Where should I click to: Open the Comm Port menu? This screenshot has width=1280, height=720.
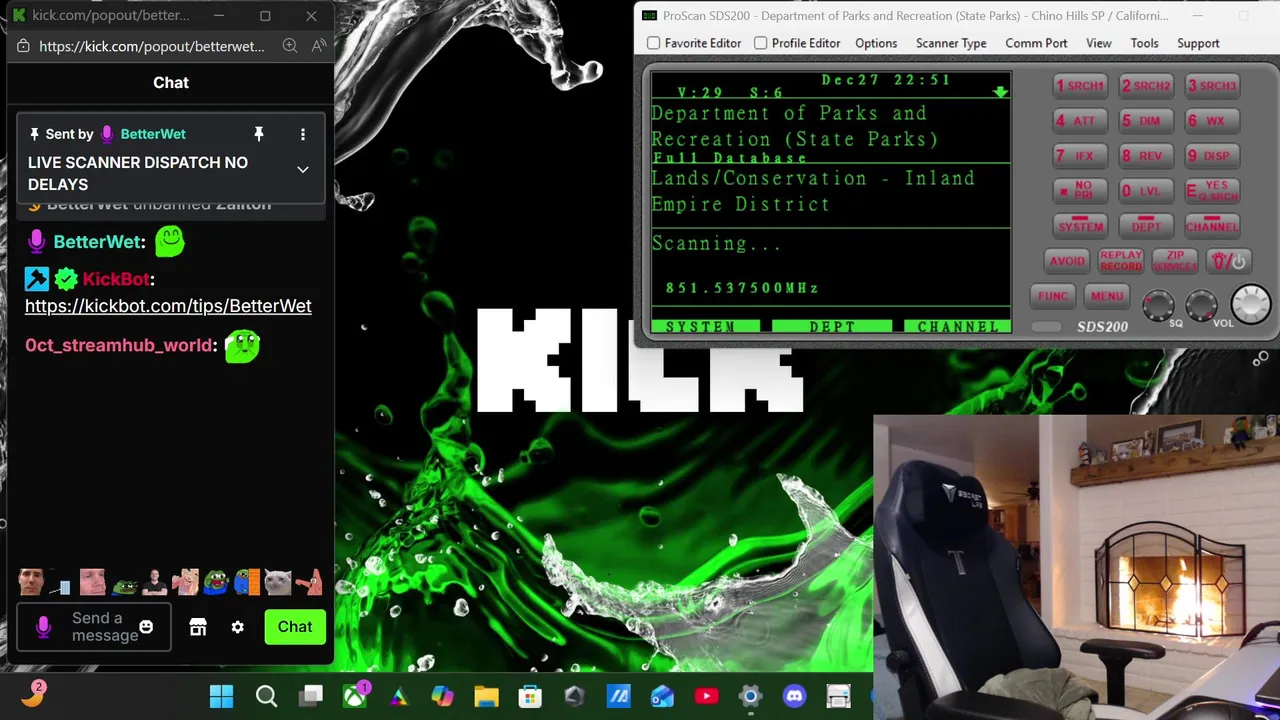coord(1036,43)
